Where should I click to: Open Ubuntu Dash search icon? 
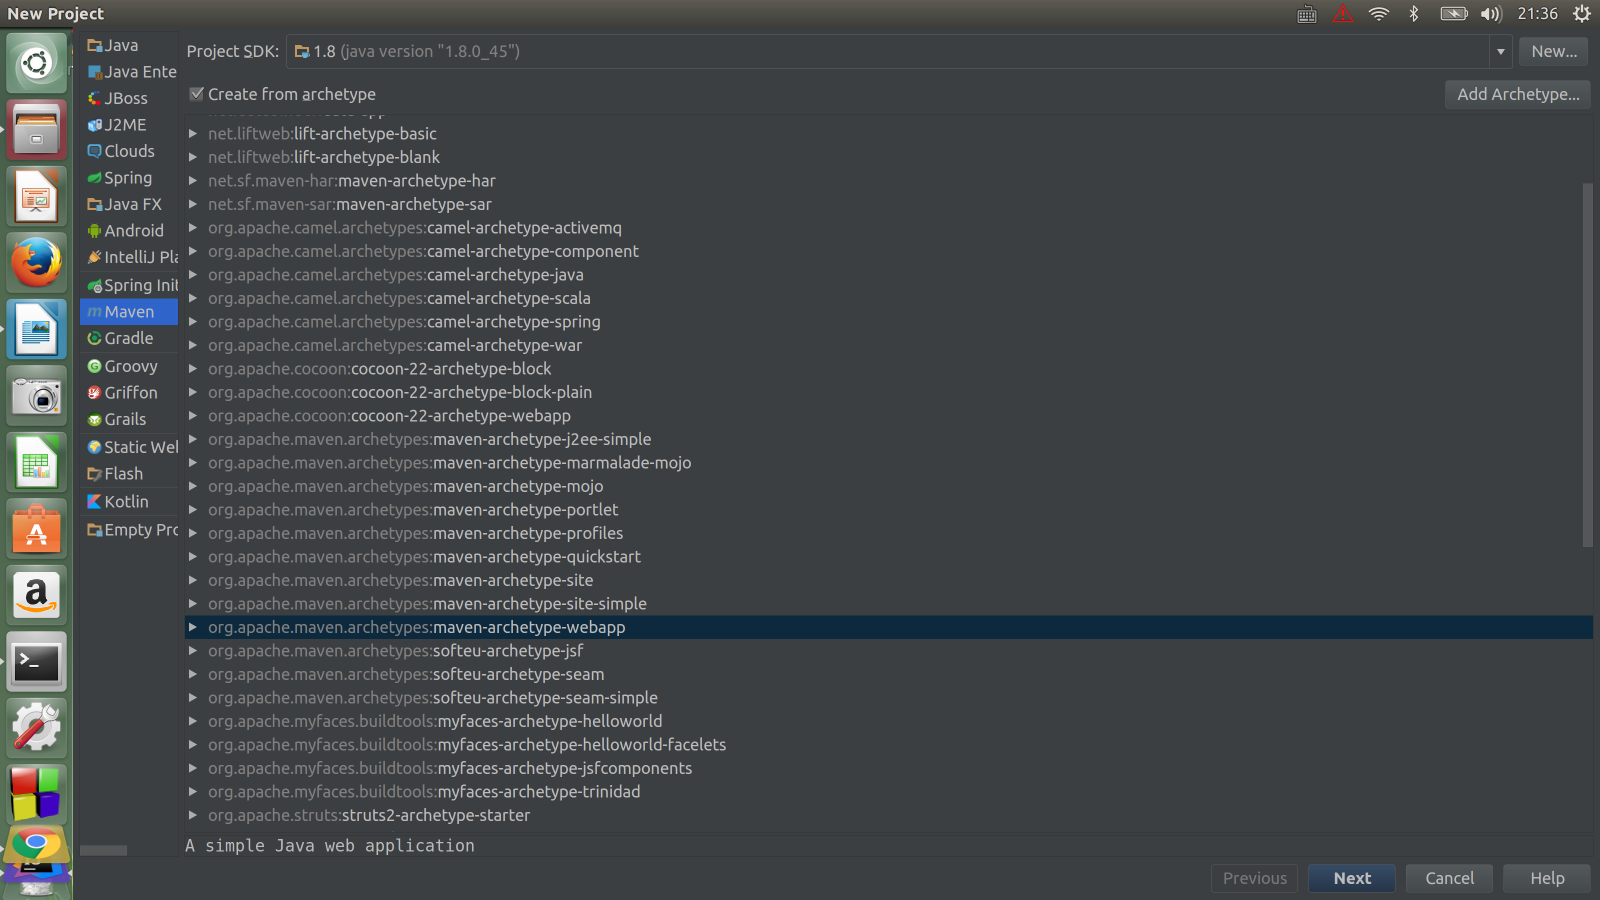36,63
